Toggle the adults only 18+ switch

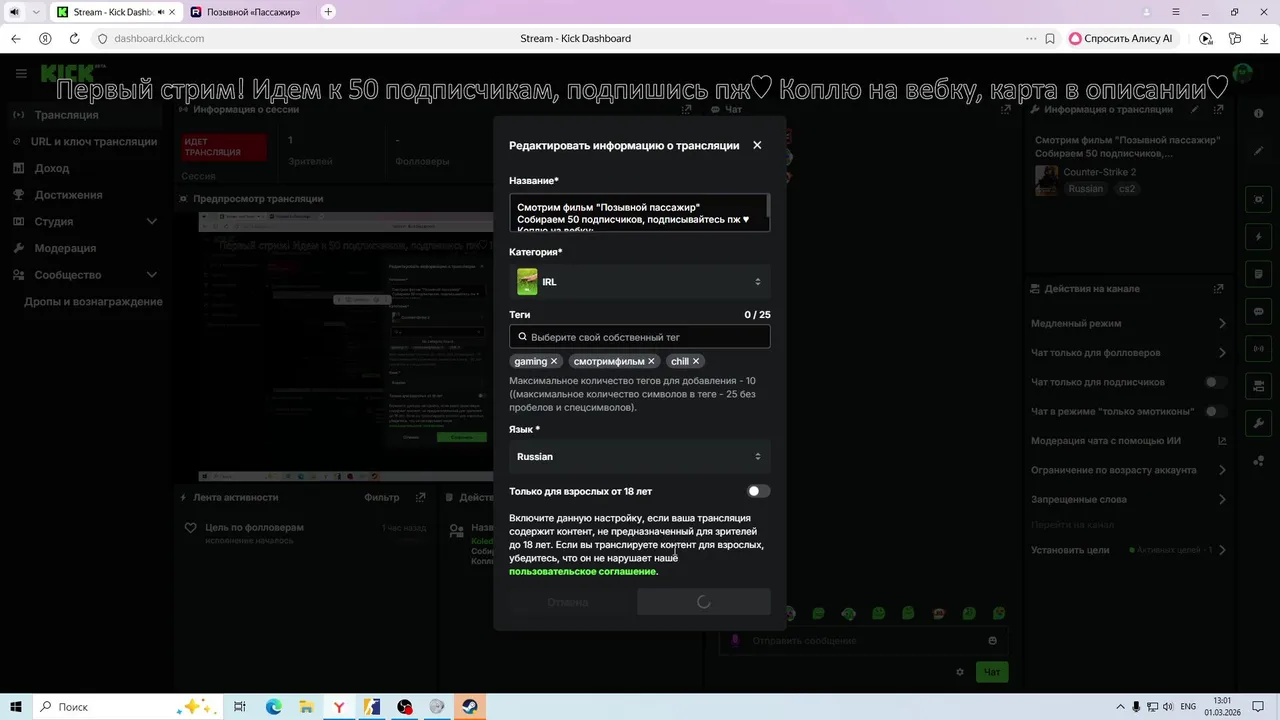point(759,491)
